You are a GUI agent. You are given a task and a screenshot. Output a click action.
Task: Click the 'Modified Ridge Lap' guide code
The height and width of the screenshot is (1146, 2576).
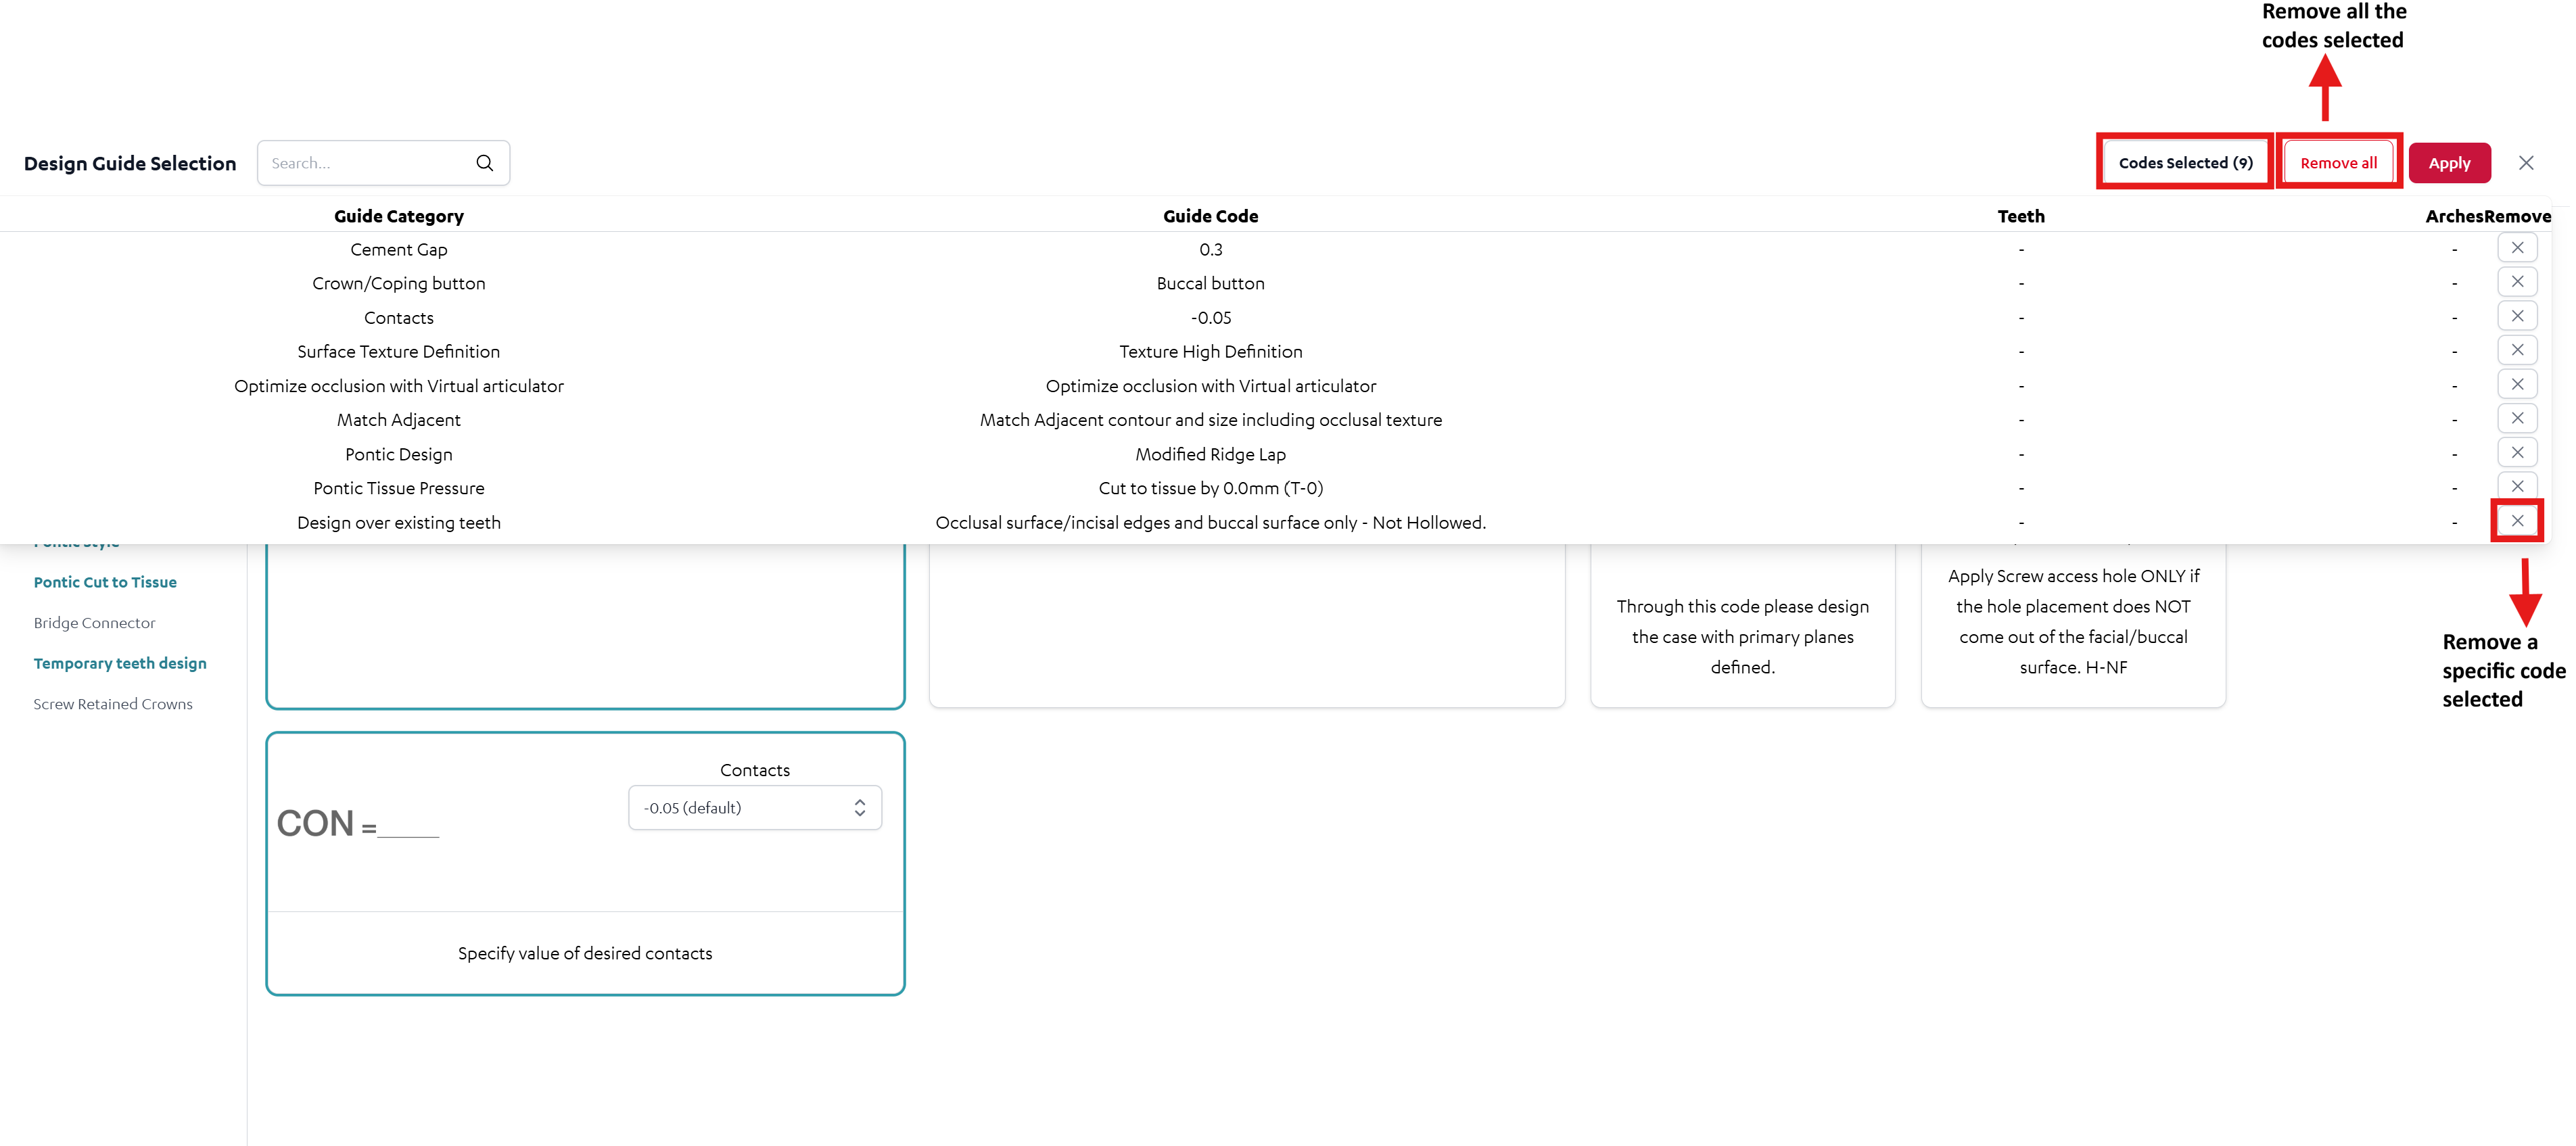coord(1210,454)
